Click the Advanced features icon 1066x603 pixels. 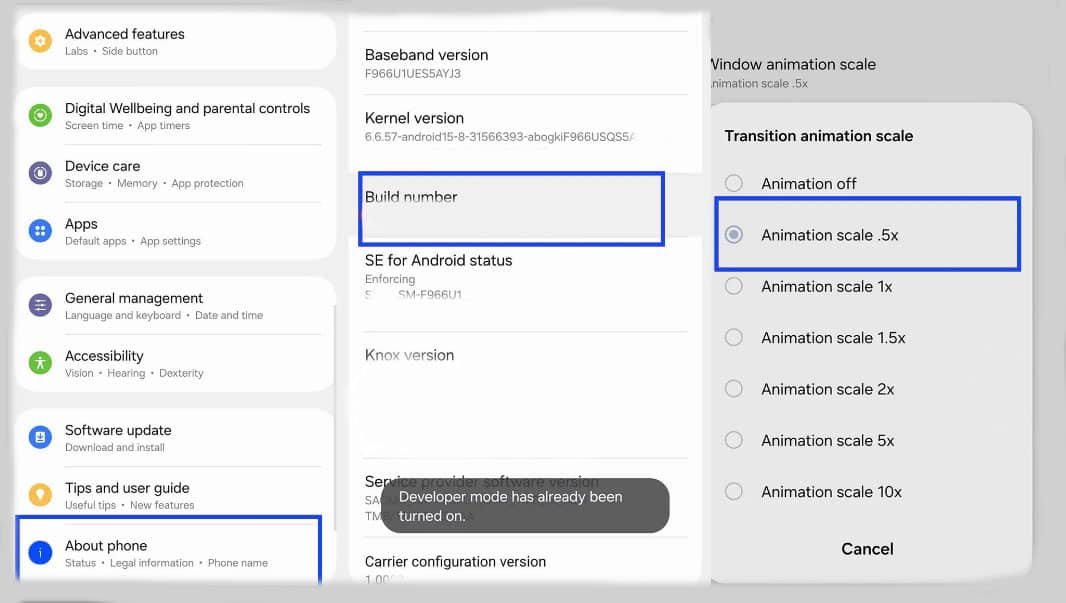[x=40, y=41]
